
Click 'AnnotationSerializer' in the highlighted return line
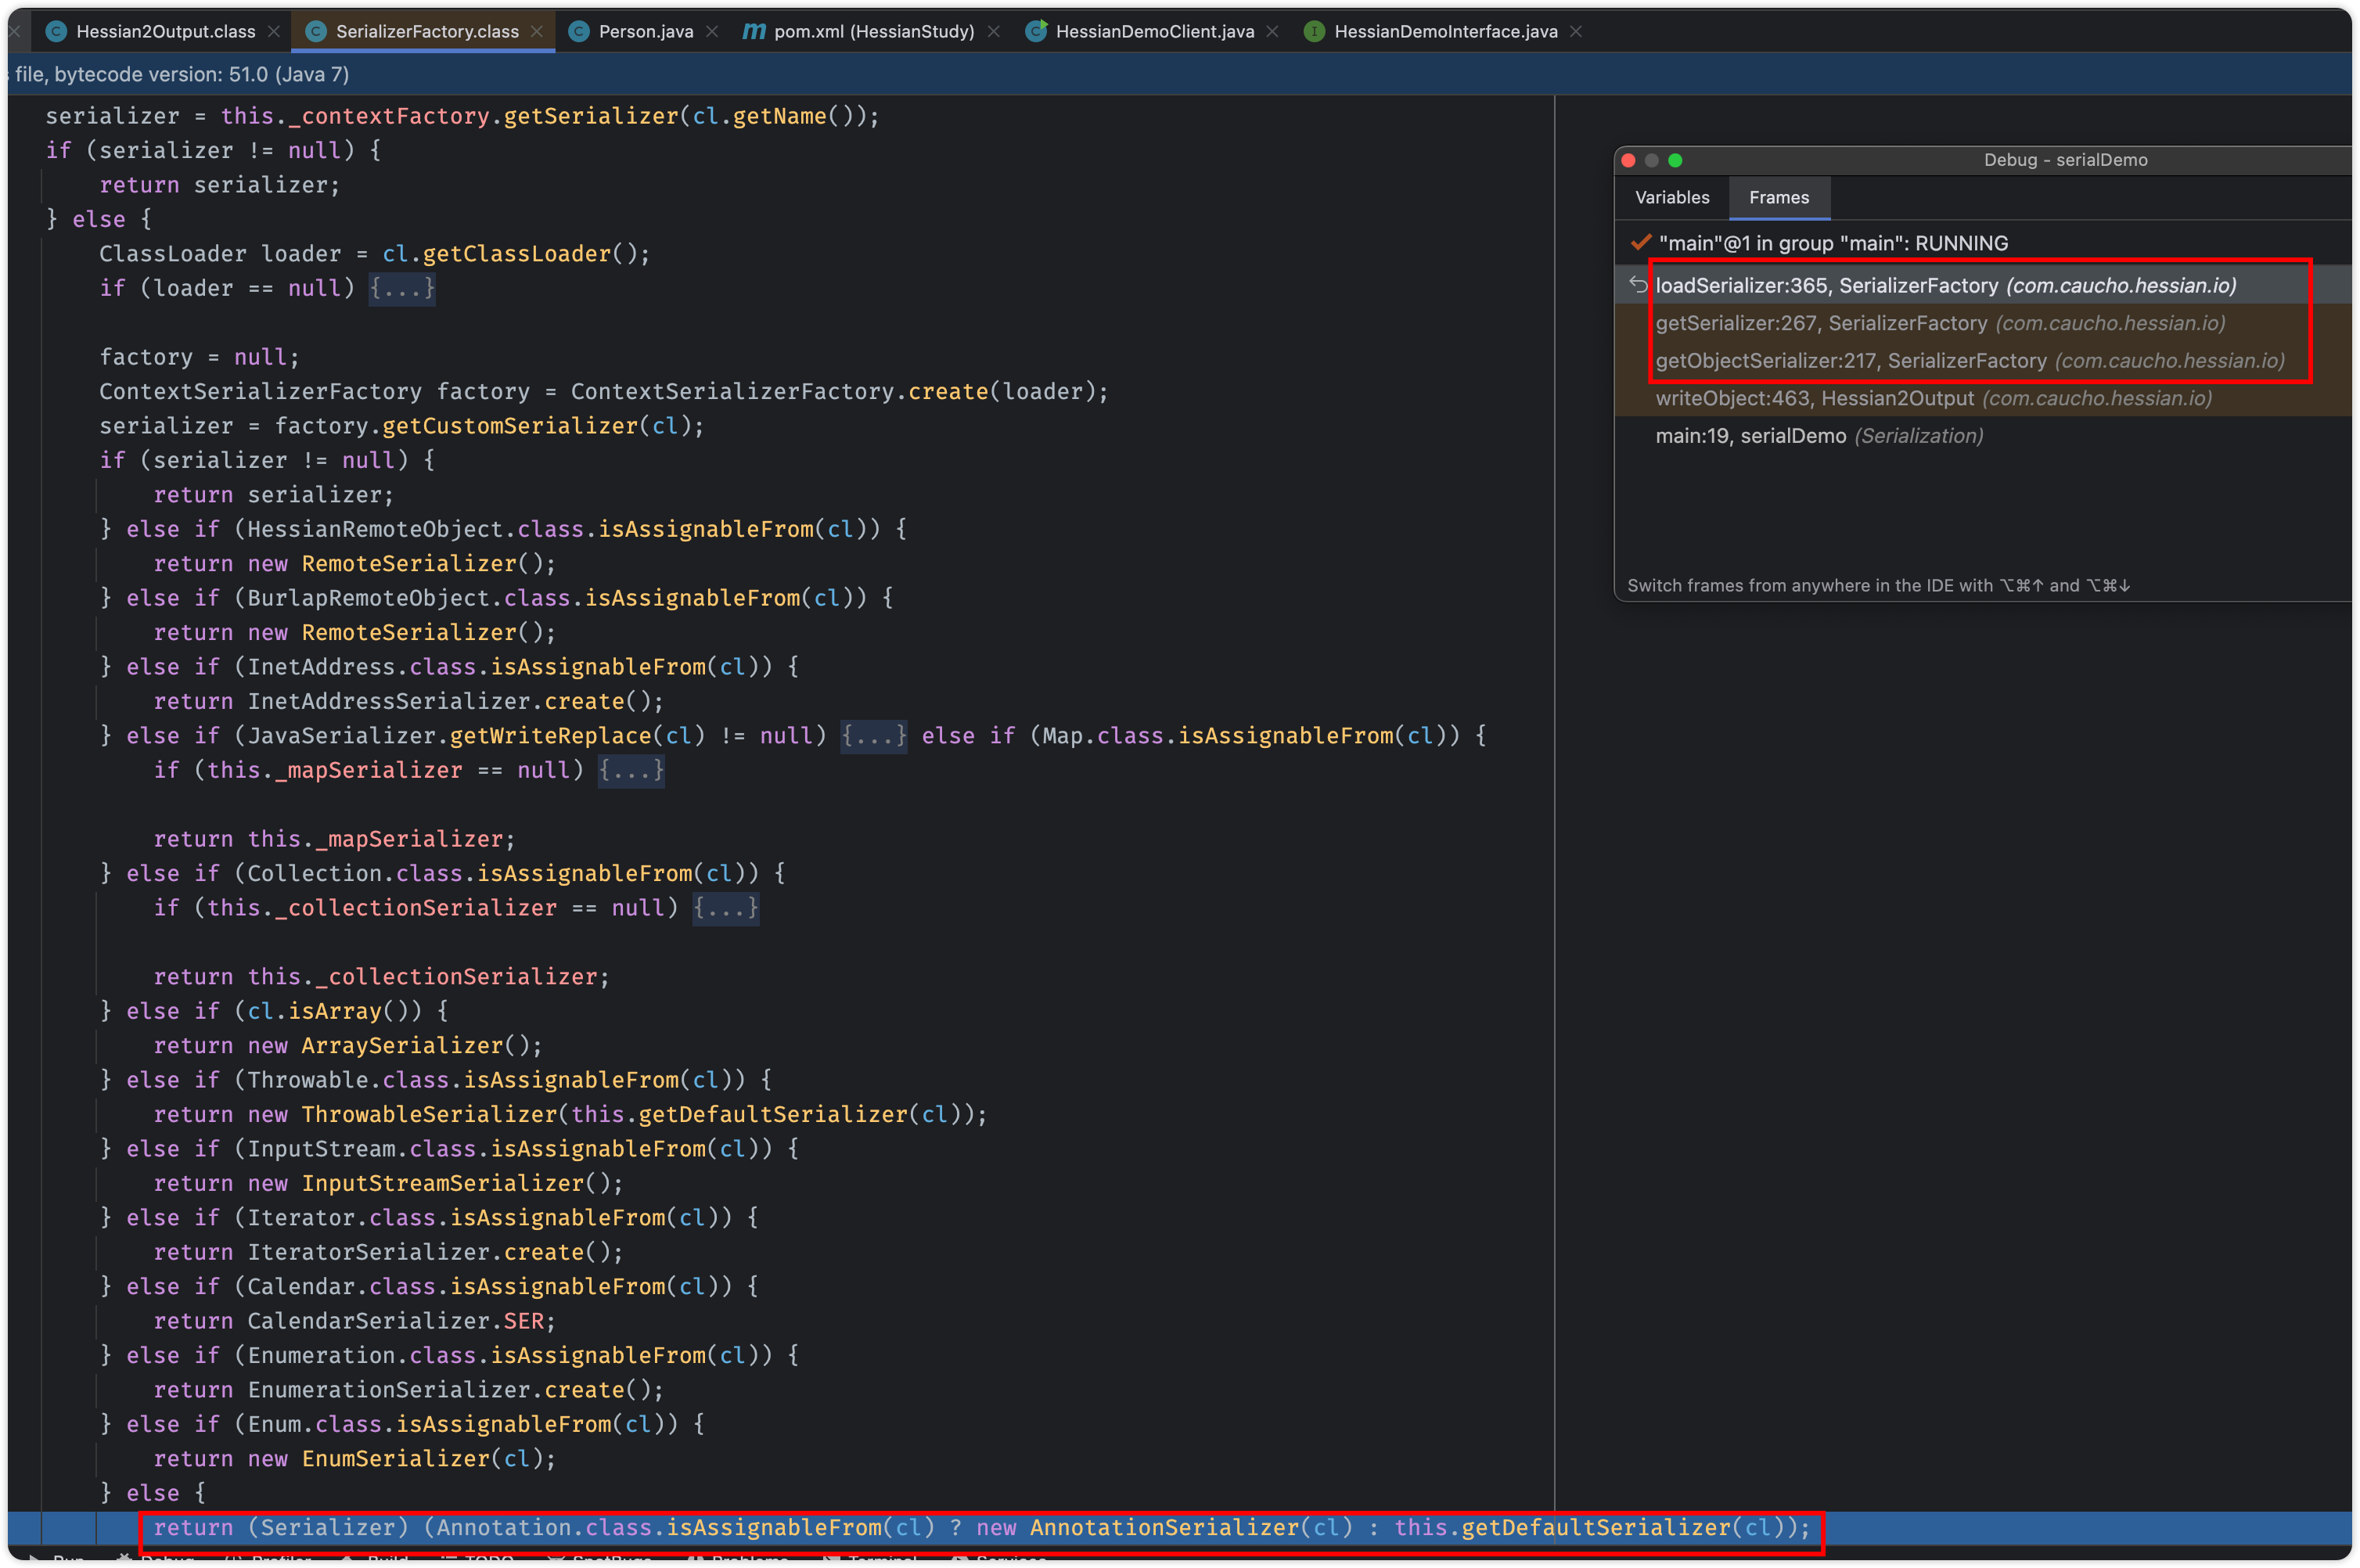[x=1164, y=1527]
